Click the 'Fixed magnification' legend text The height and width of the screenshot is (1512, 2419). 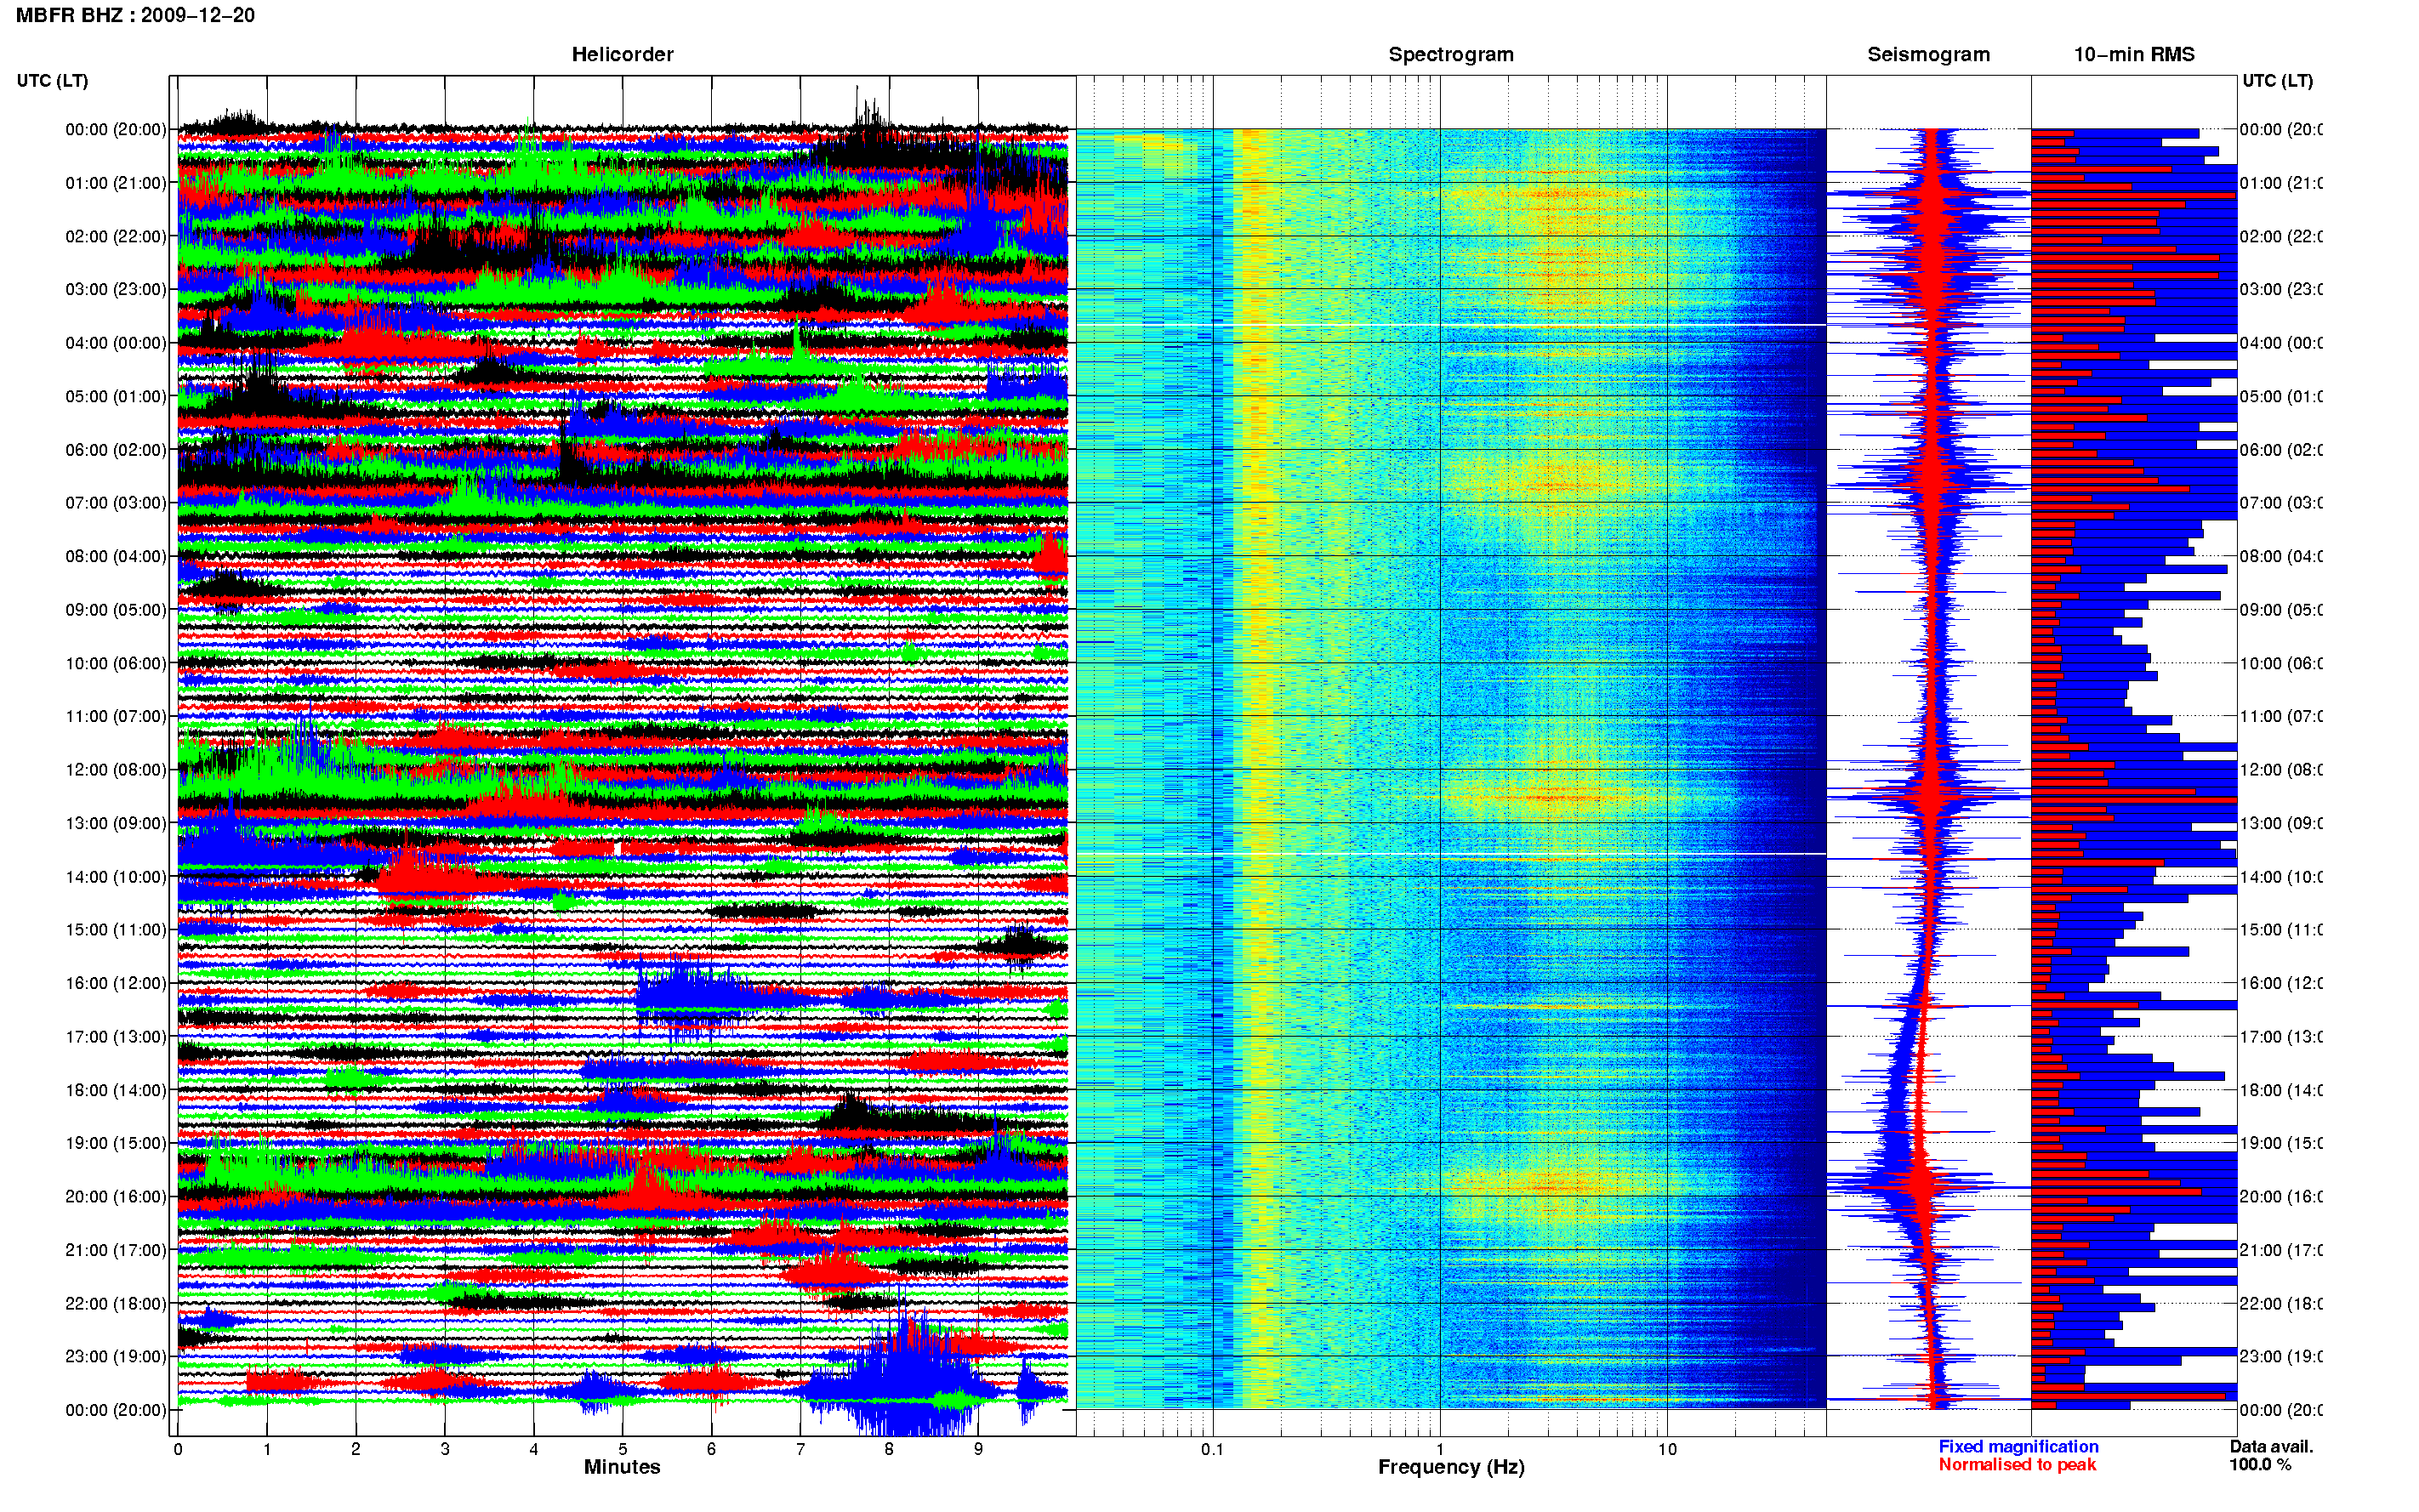[2018, 1447]
